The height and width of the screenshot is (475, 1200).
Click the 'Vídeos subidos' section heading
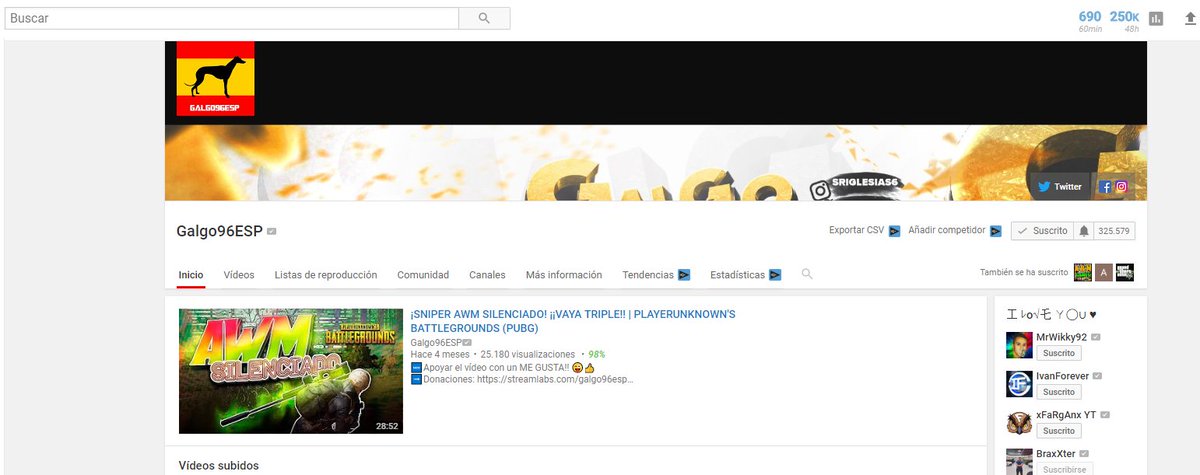coord(218,466)
